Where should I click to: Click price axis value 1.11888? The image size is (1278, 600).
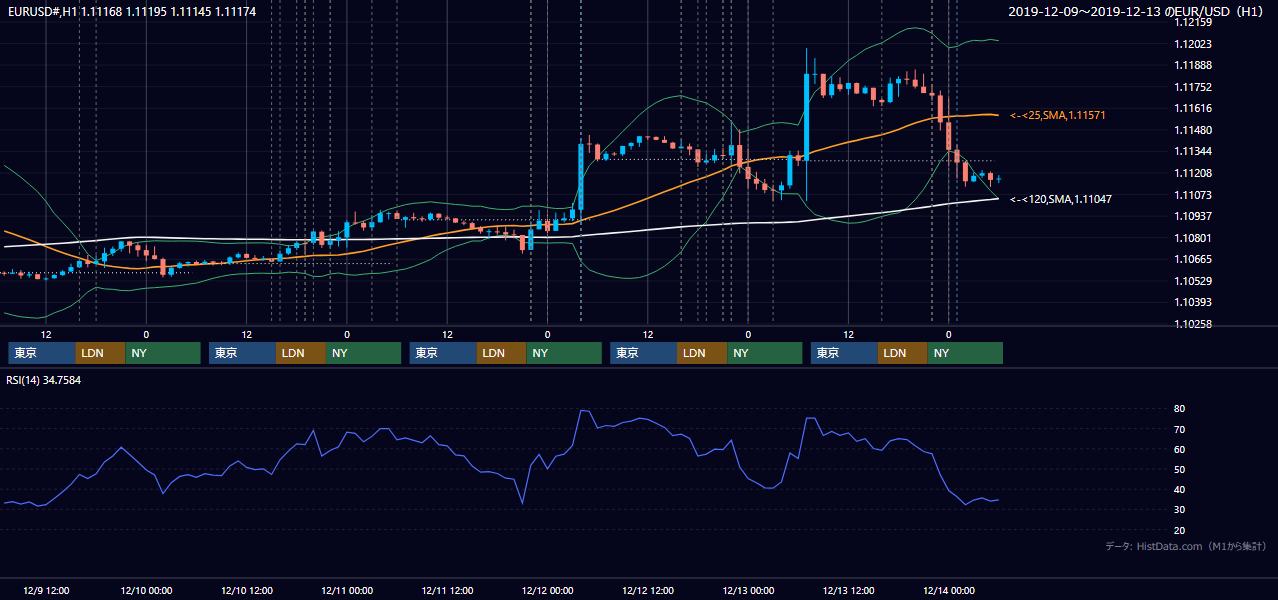1193,65
